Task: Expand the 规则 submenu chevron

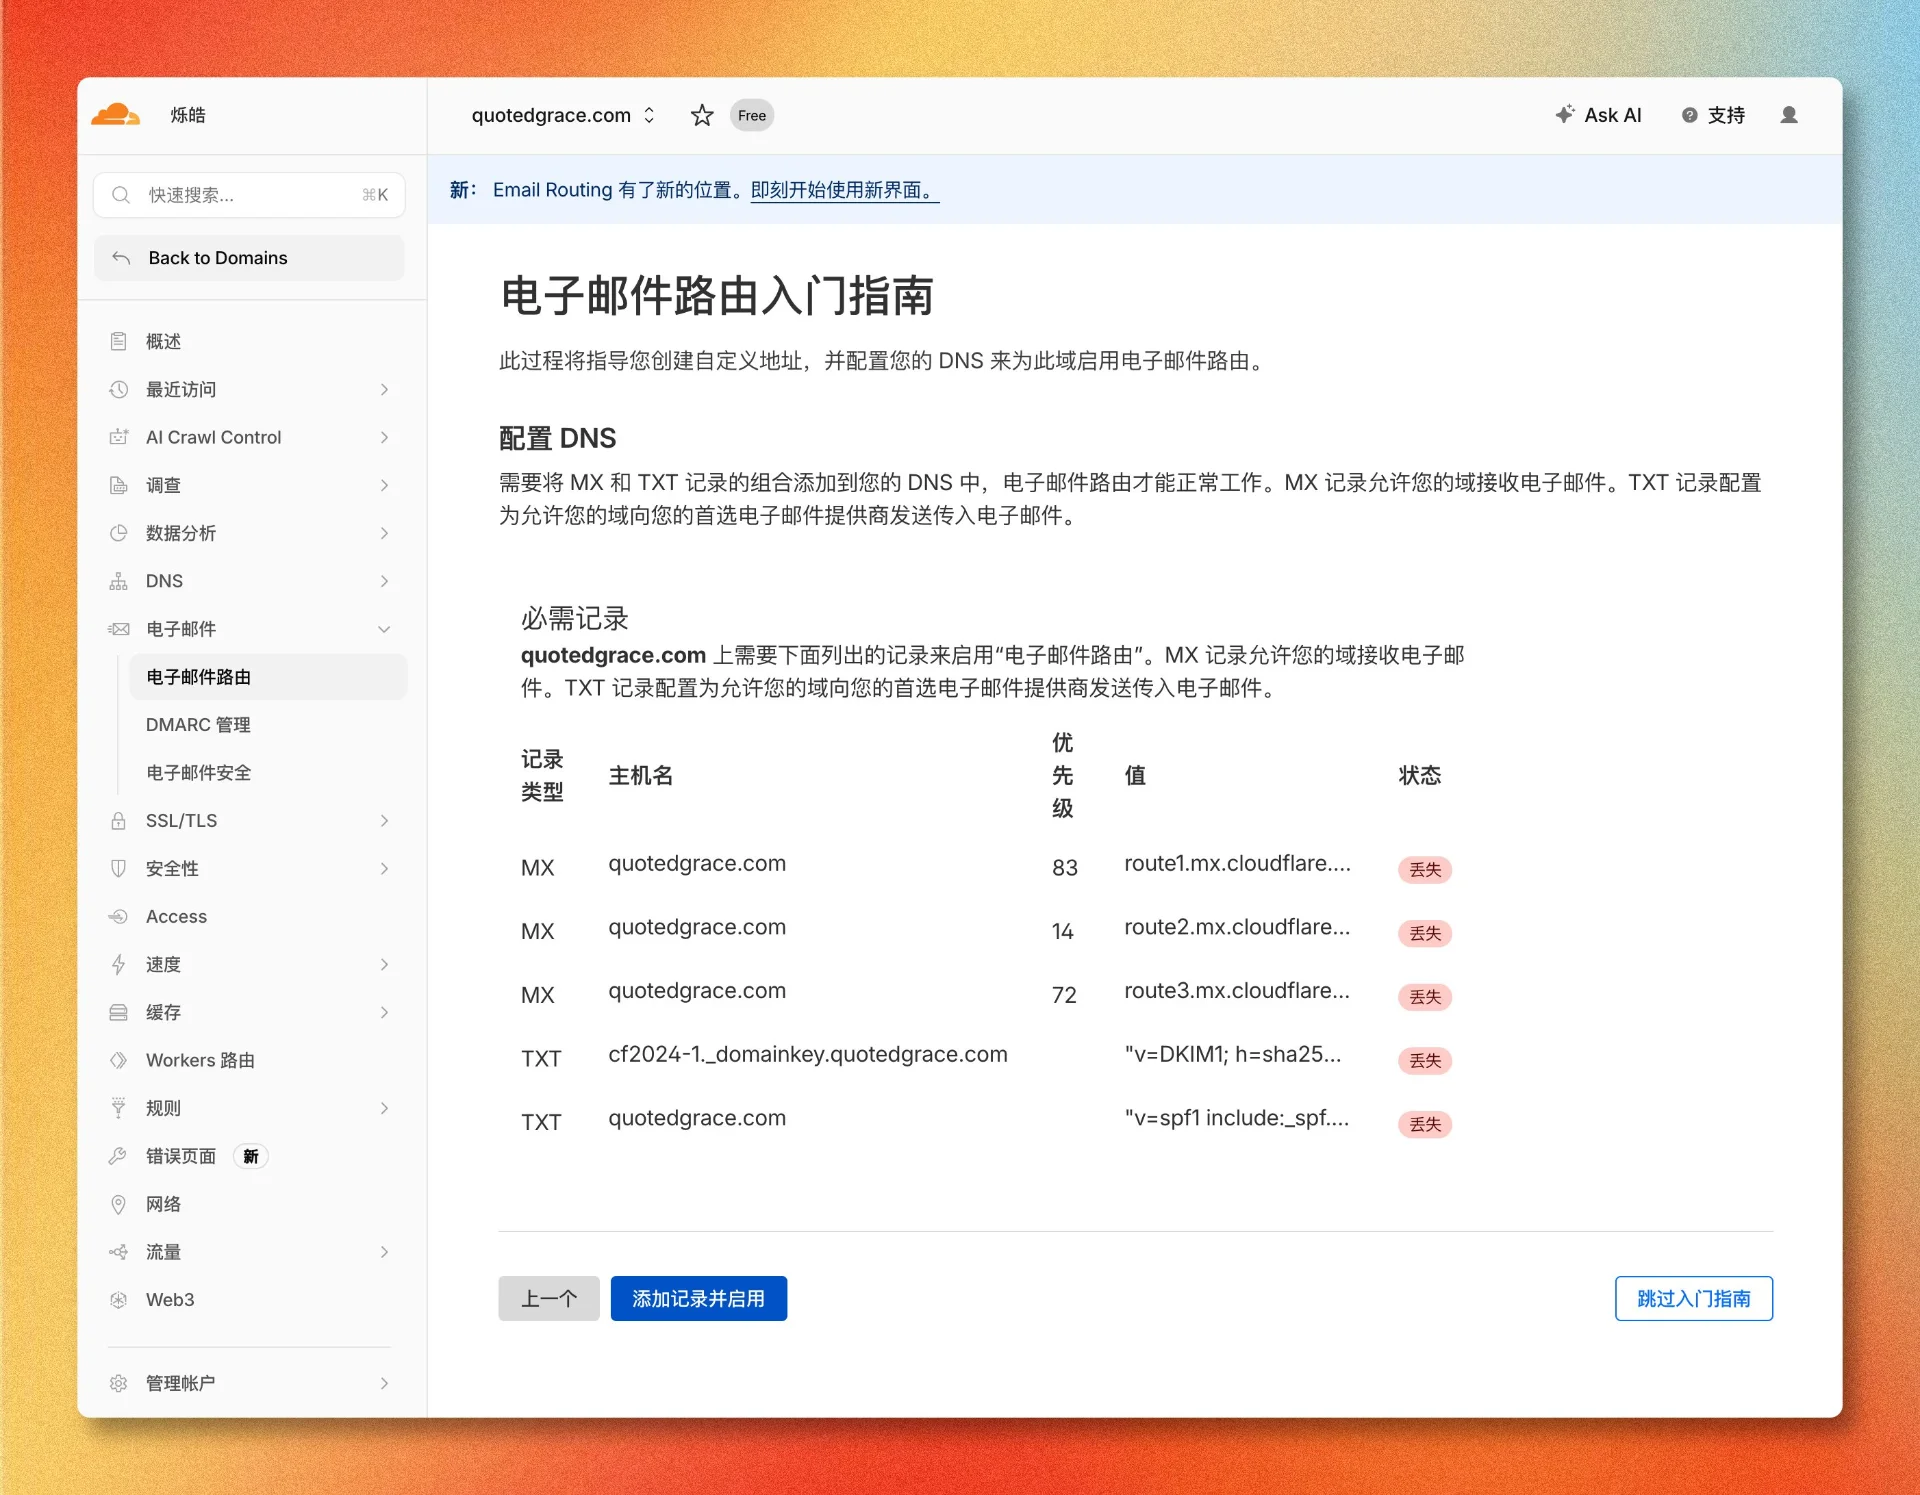Action: click(x=384, y=1108)
